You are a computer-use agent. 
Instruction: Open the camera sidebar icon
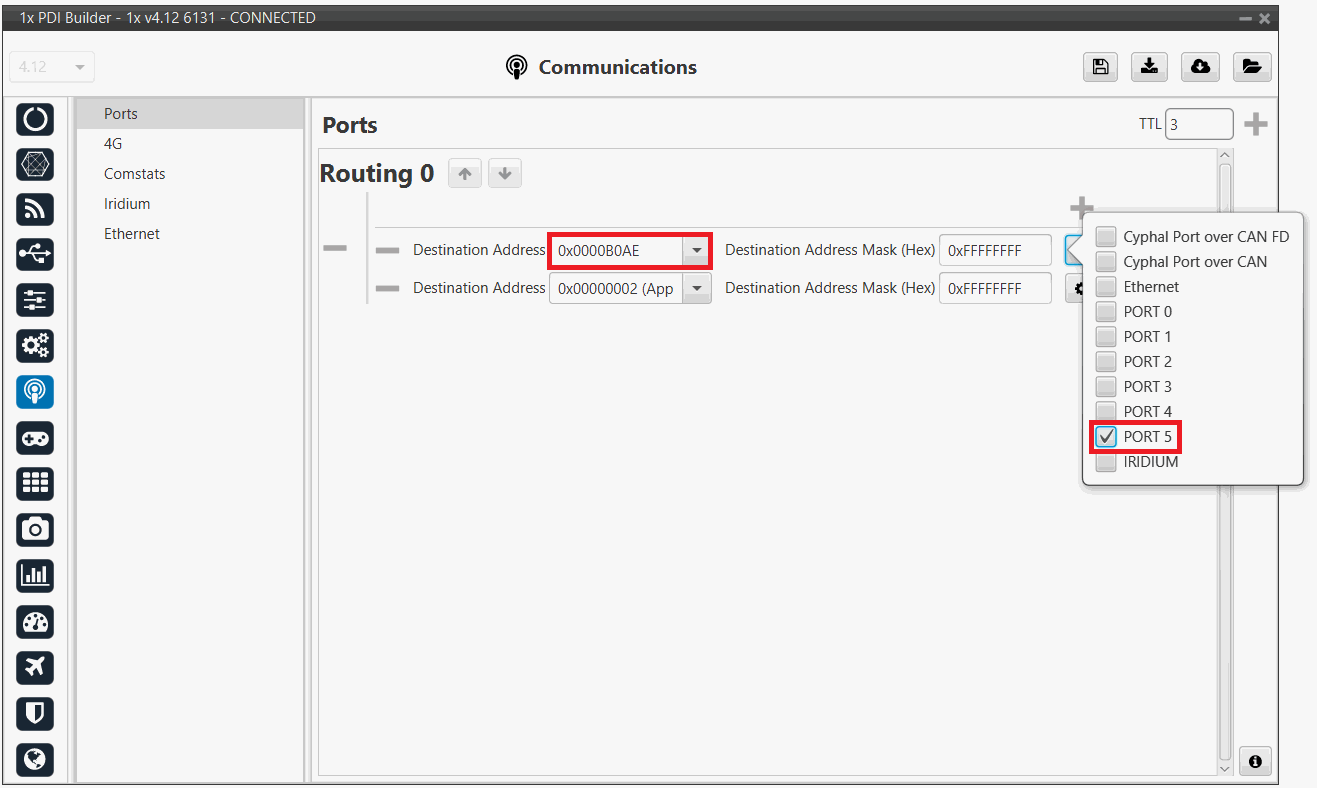(35, 529)
